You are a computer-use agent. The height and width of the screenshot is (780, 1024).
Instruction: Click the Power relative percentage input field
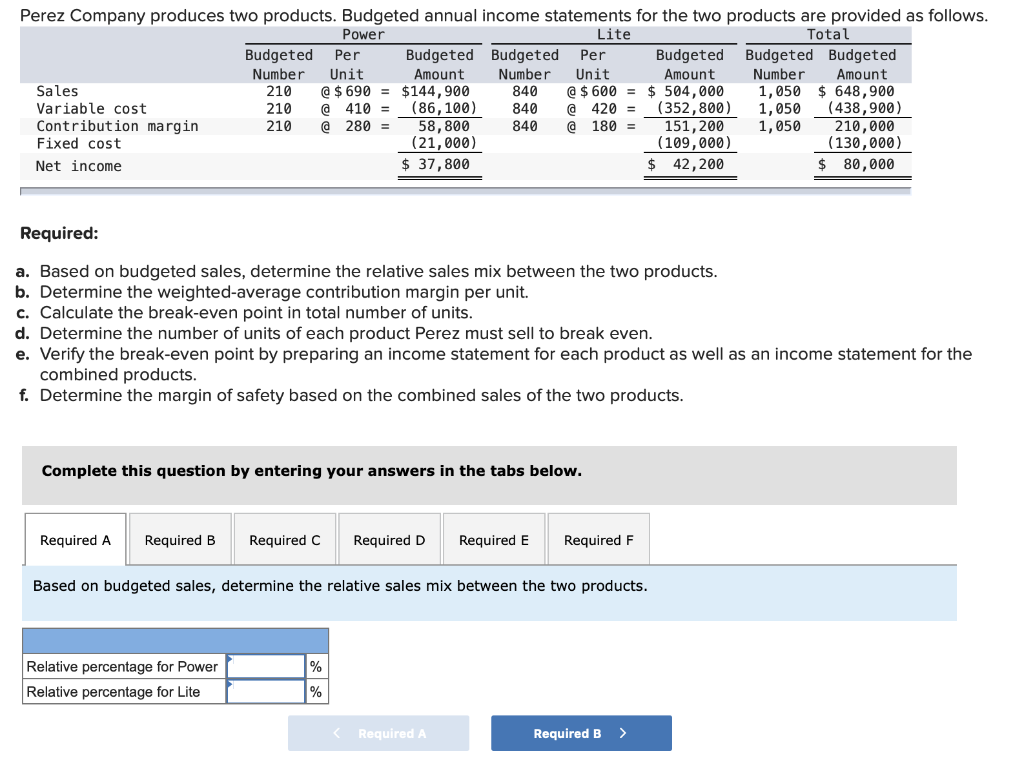[x=264, y=666]
